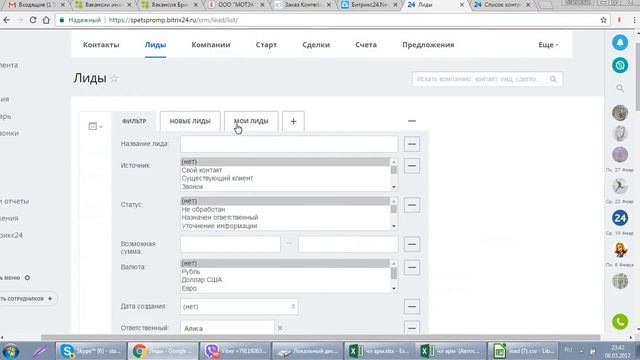Click down arrow of Источник list scrollbar
The width and height of the screenshot is (640, 360).
[394, 187]
